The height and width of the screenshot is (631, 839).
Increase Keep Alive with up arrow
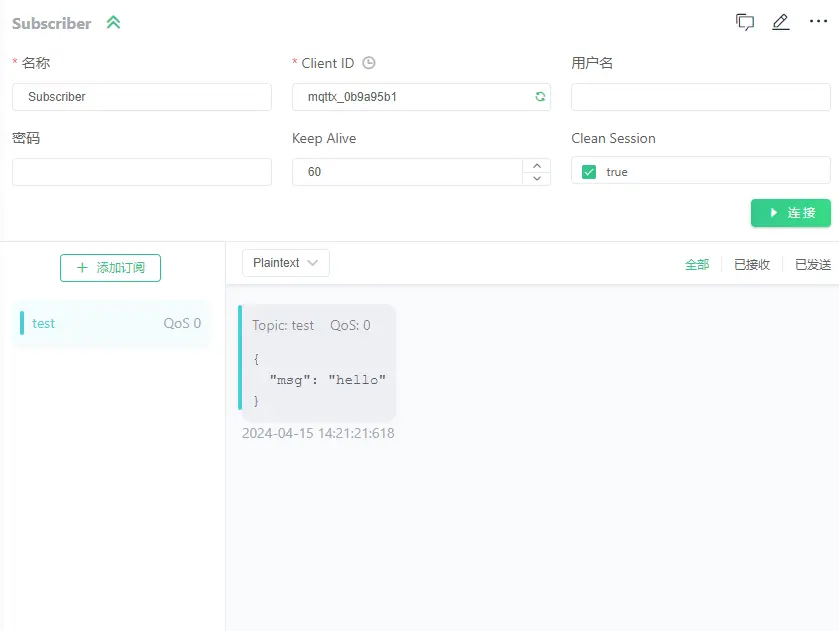tap(537, 165)
